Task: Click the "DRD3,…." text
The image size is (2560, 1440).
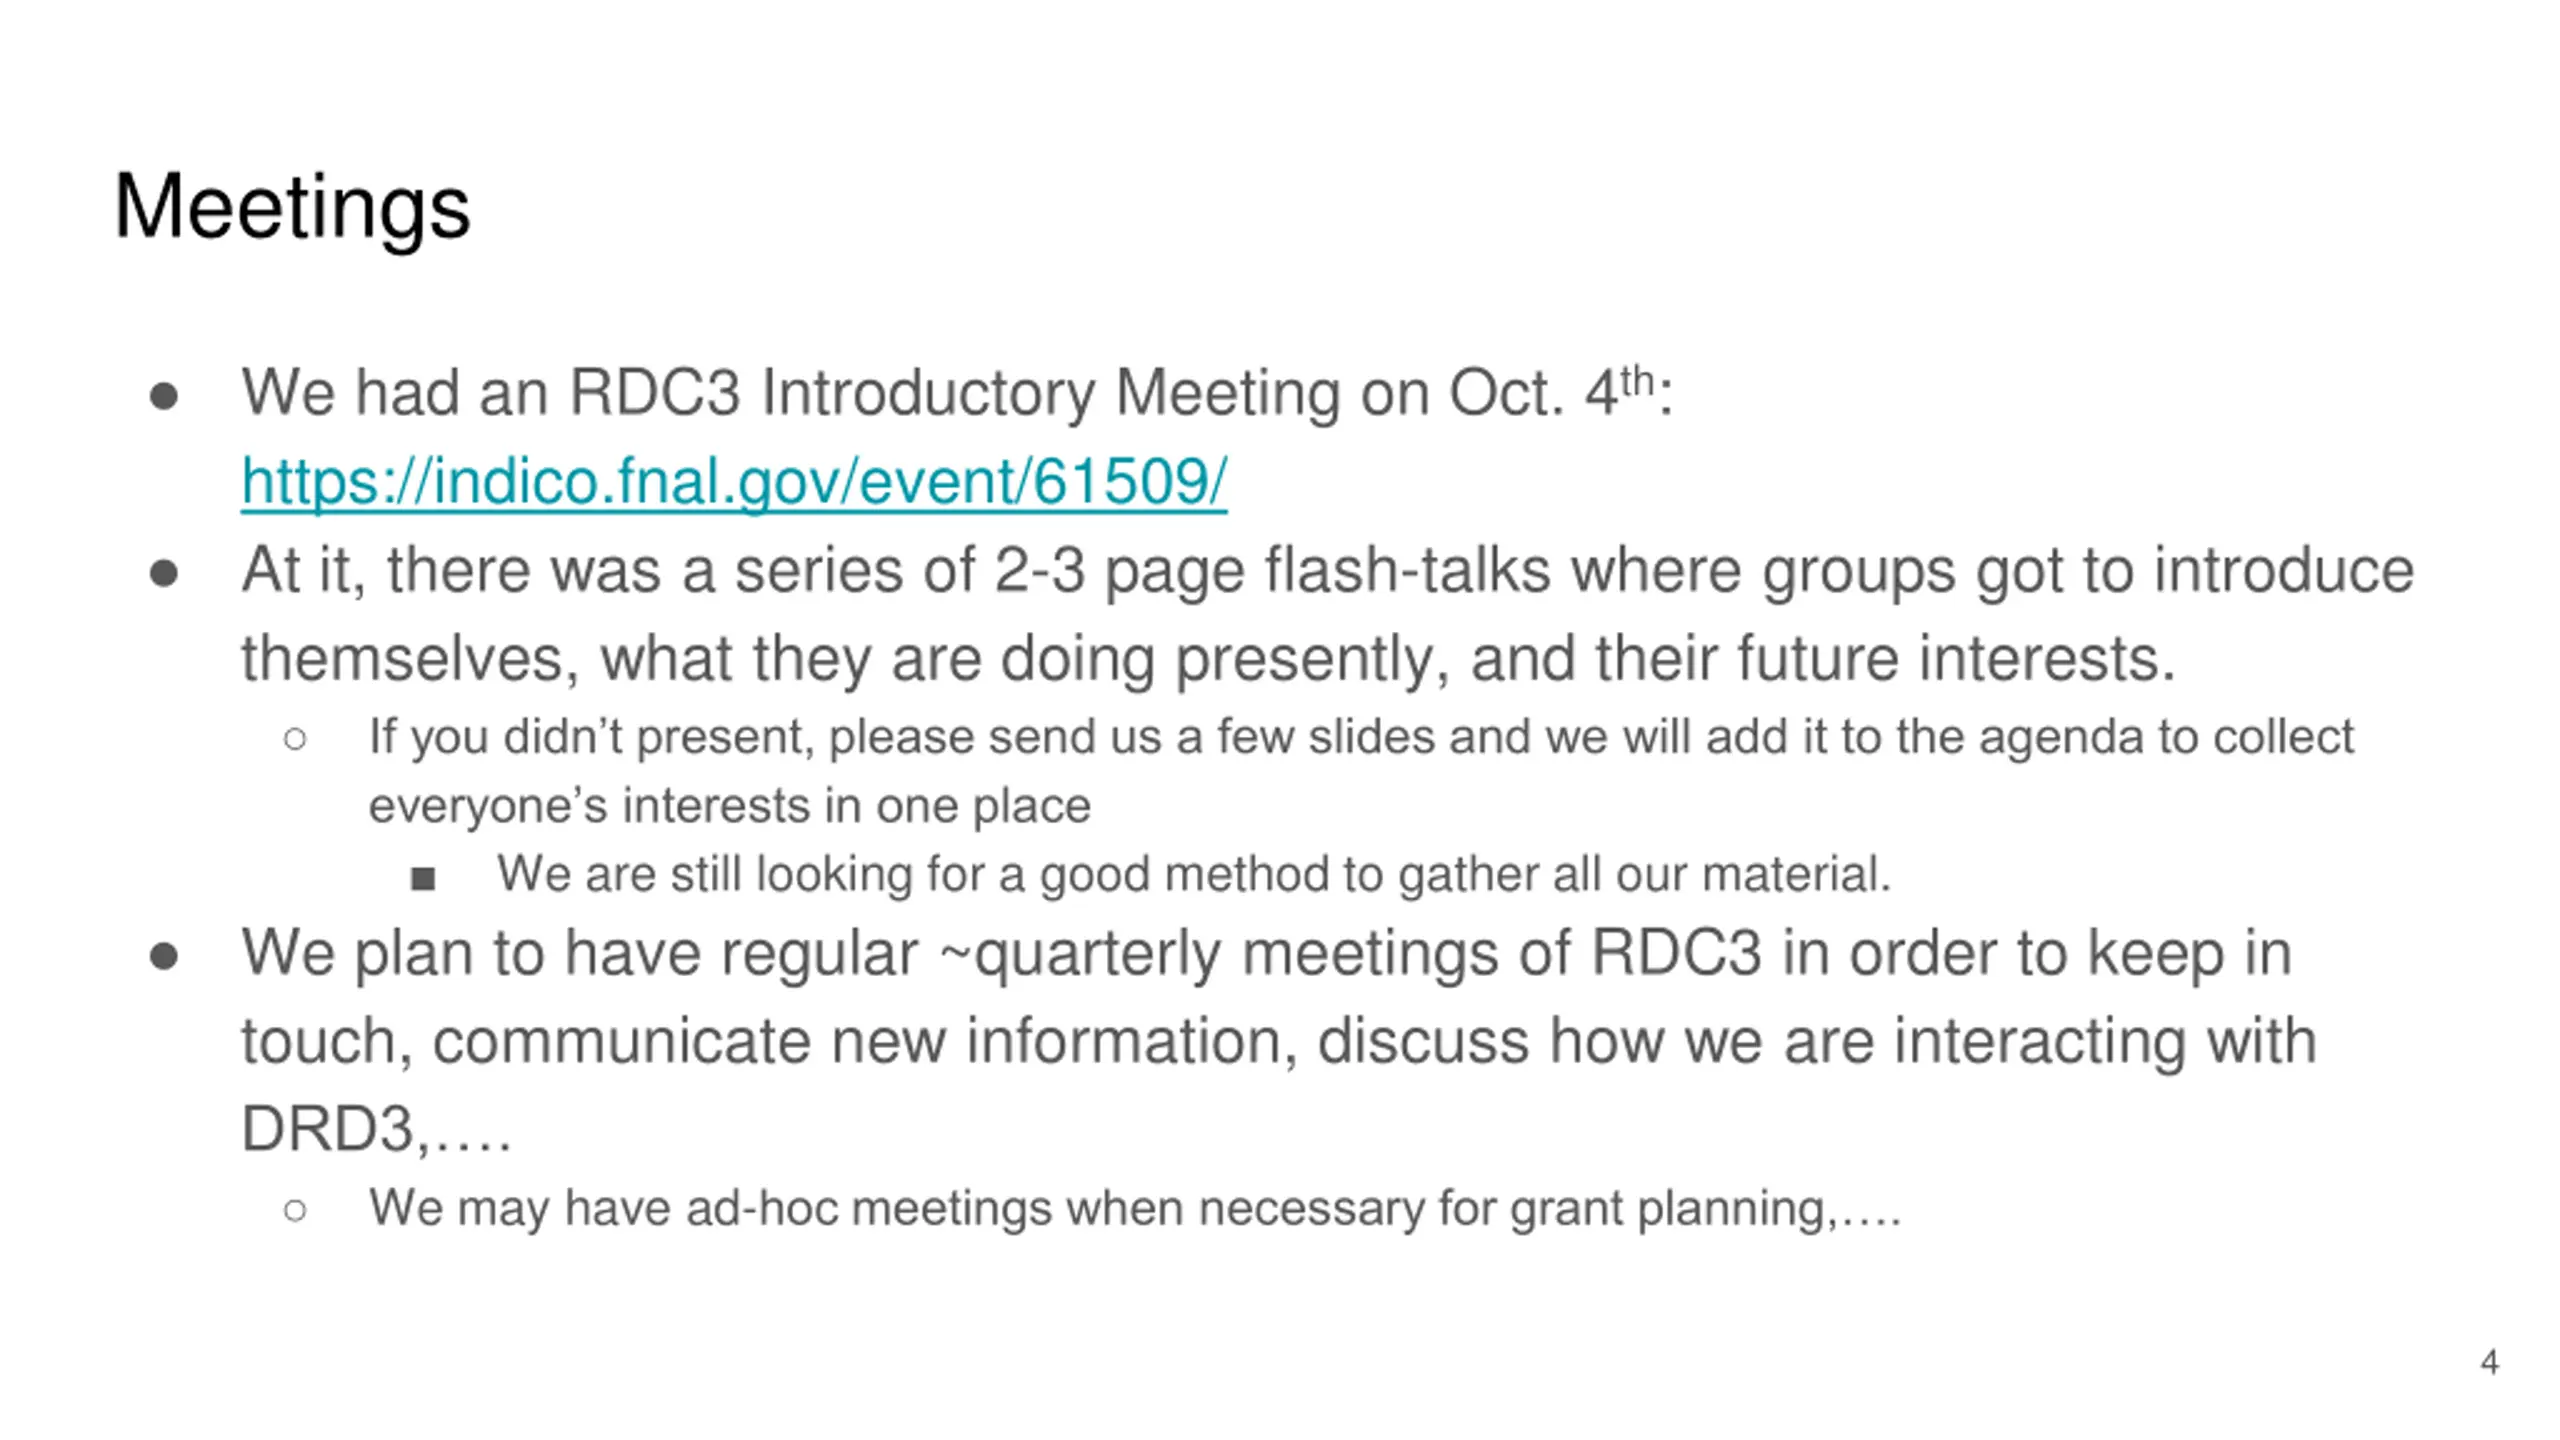Action: 376,1129
